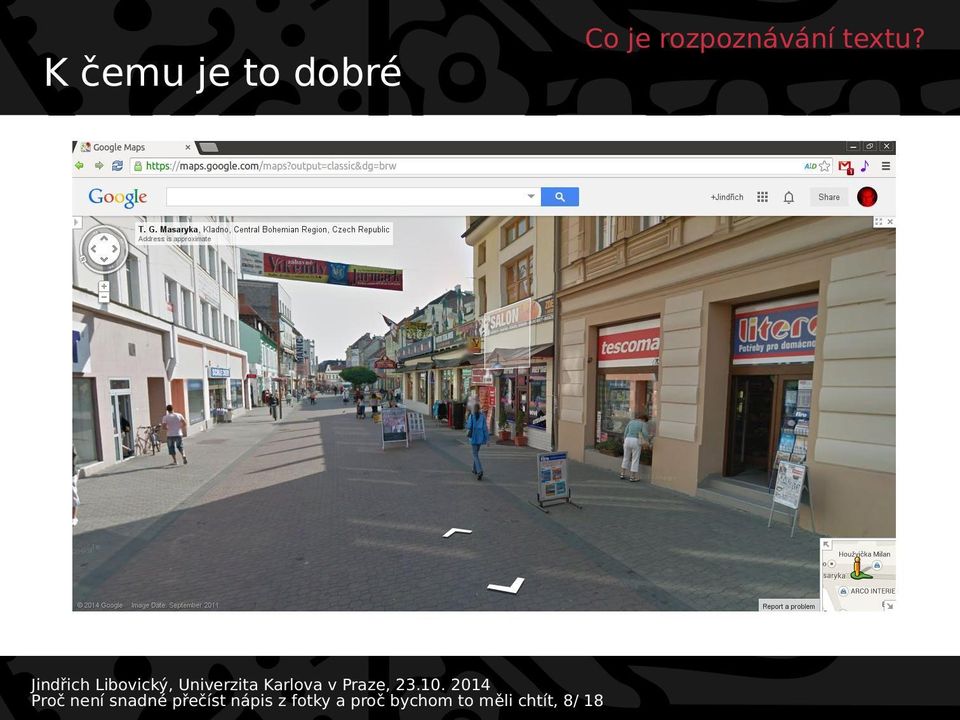Click the backward navigation chevron on street
The image size is (960, 720).
coord(506,586)
